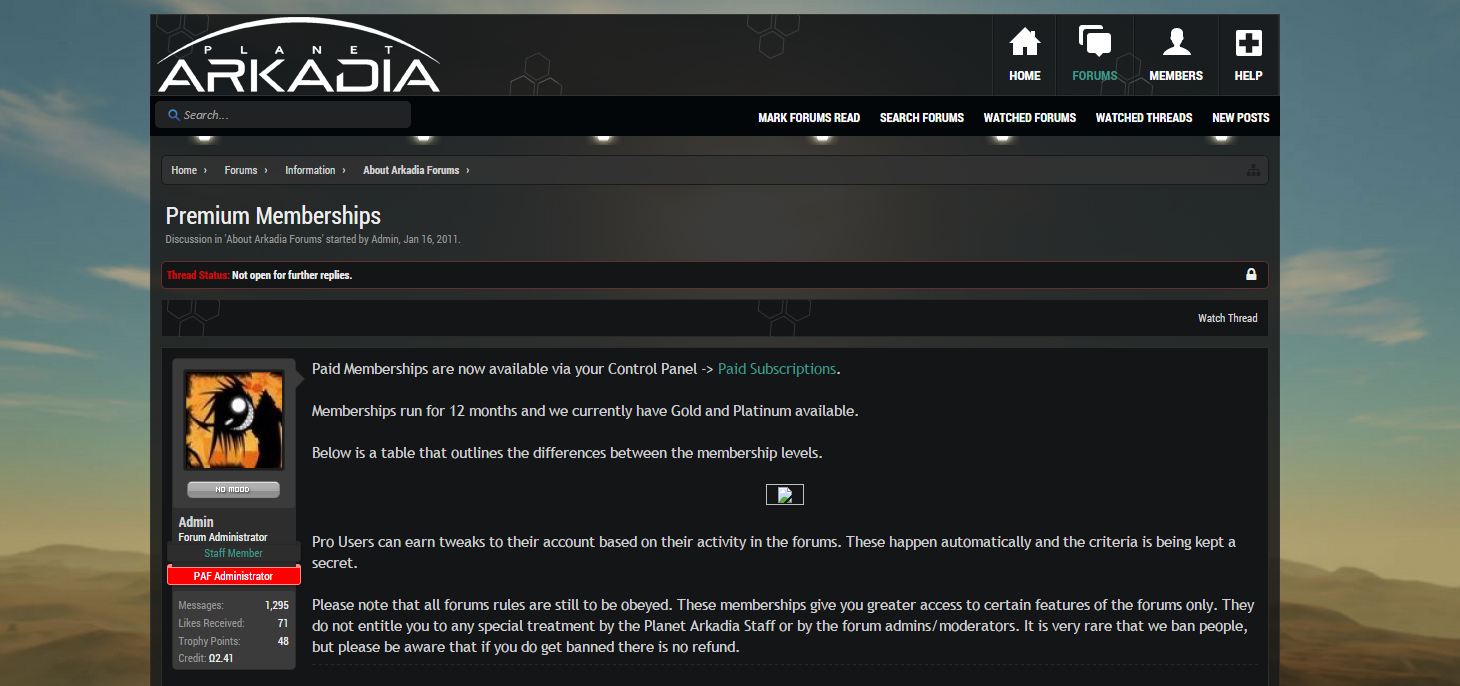Click the Paid Subscriptions link
Image resolution: width=1460 pixels, height=686 pixels.
pos(776,369)
